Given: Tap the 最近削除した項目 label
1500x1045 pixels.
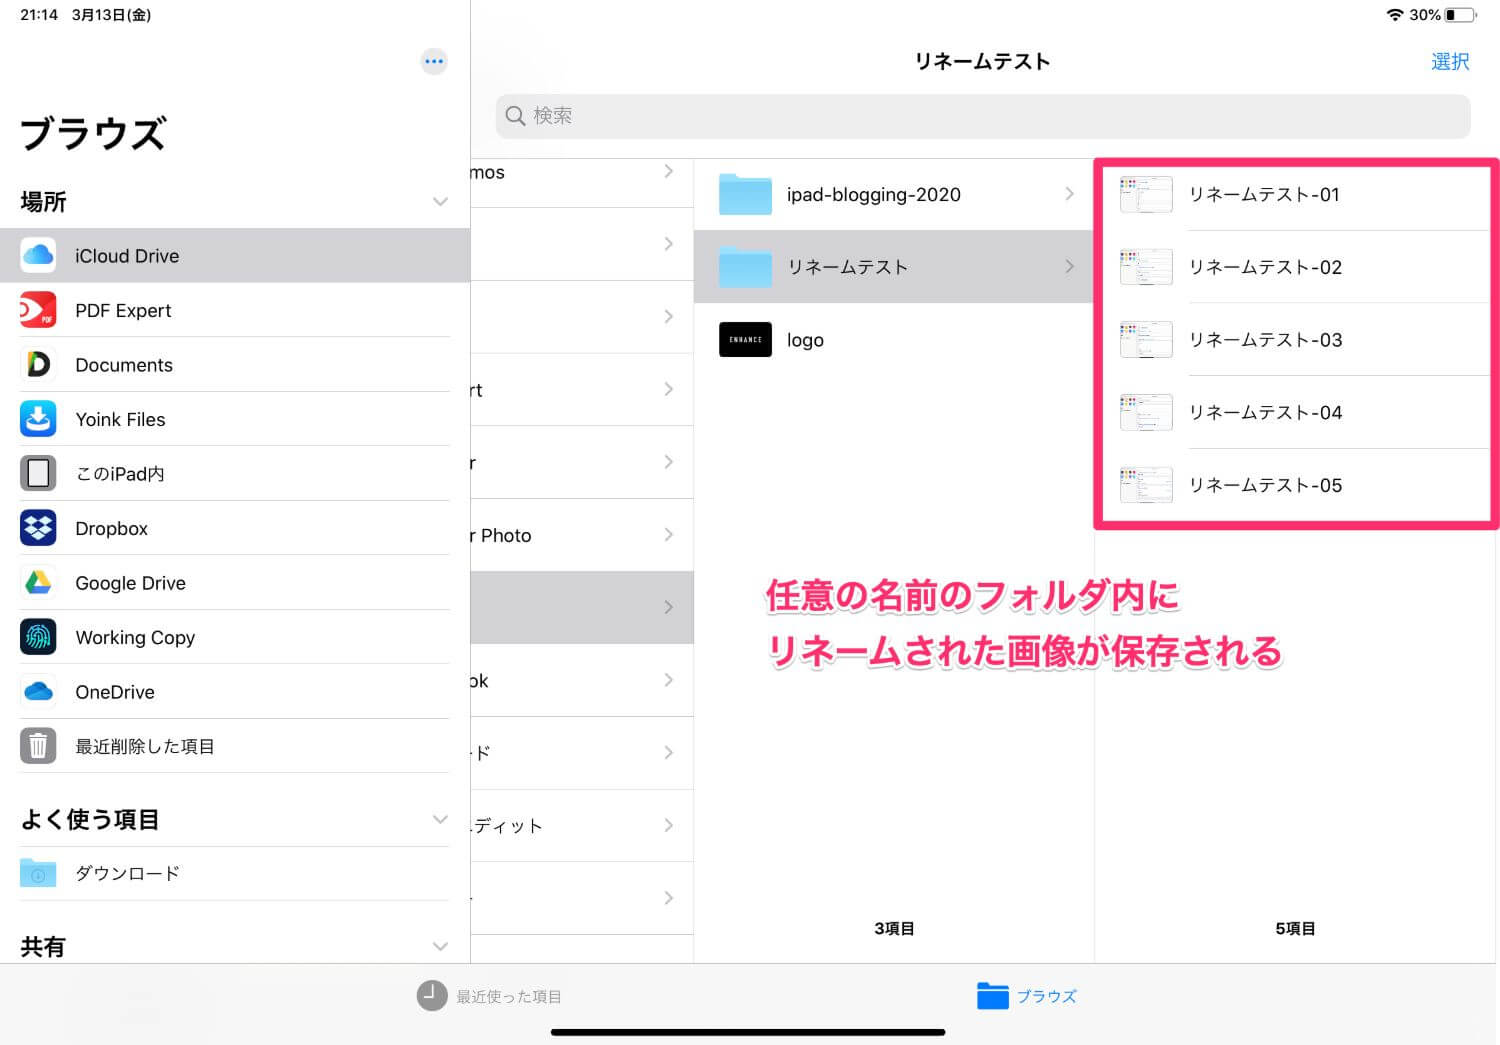Looking at the screenshot, I should pos(145,746).
